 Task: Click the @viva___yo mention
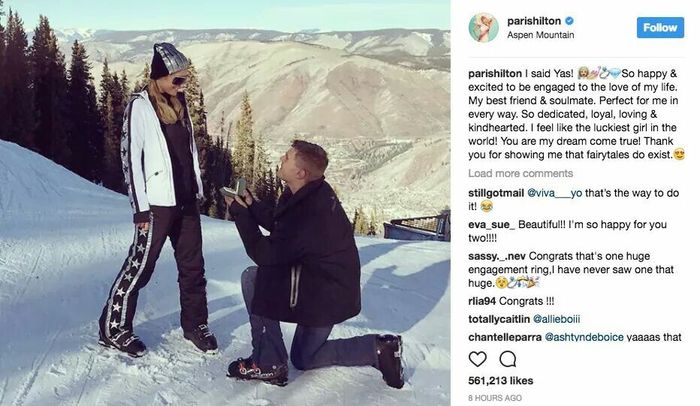point(555,193)
